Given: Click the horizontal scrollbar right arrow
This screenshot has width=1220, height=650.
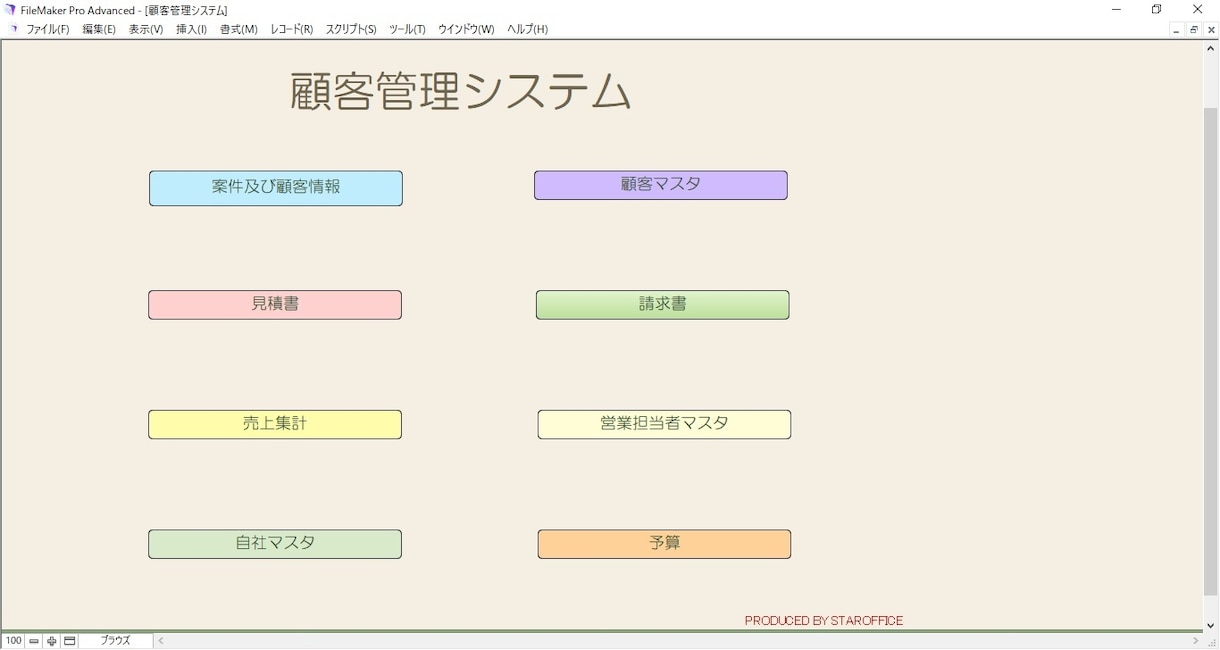Looking at the screenshot, I should [1195, 641].
